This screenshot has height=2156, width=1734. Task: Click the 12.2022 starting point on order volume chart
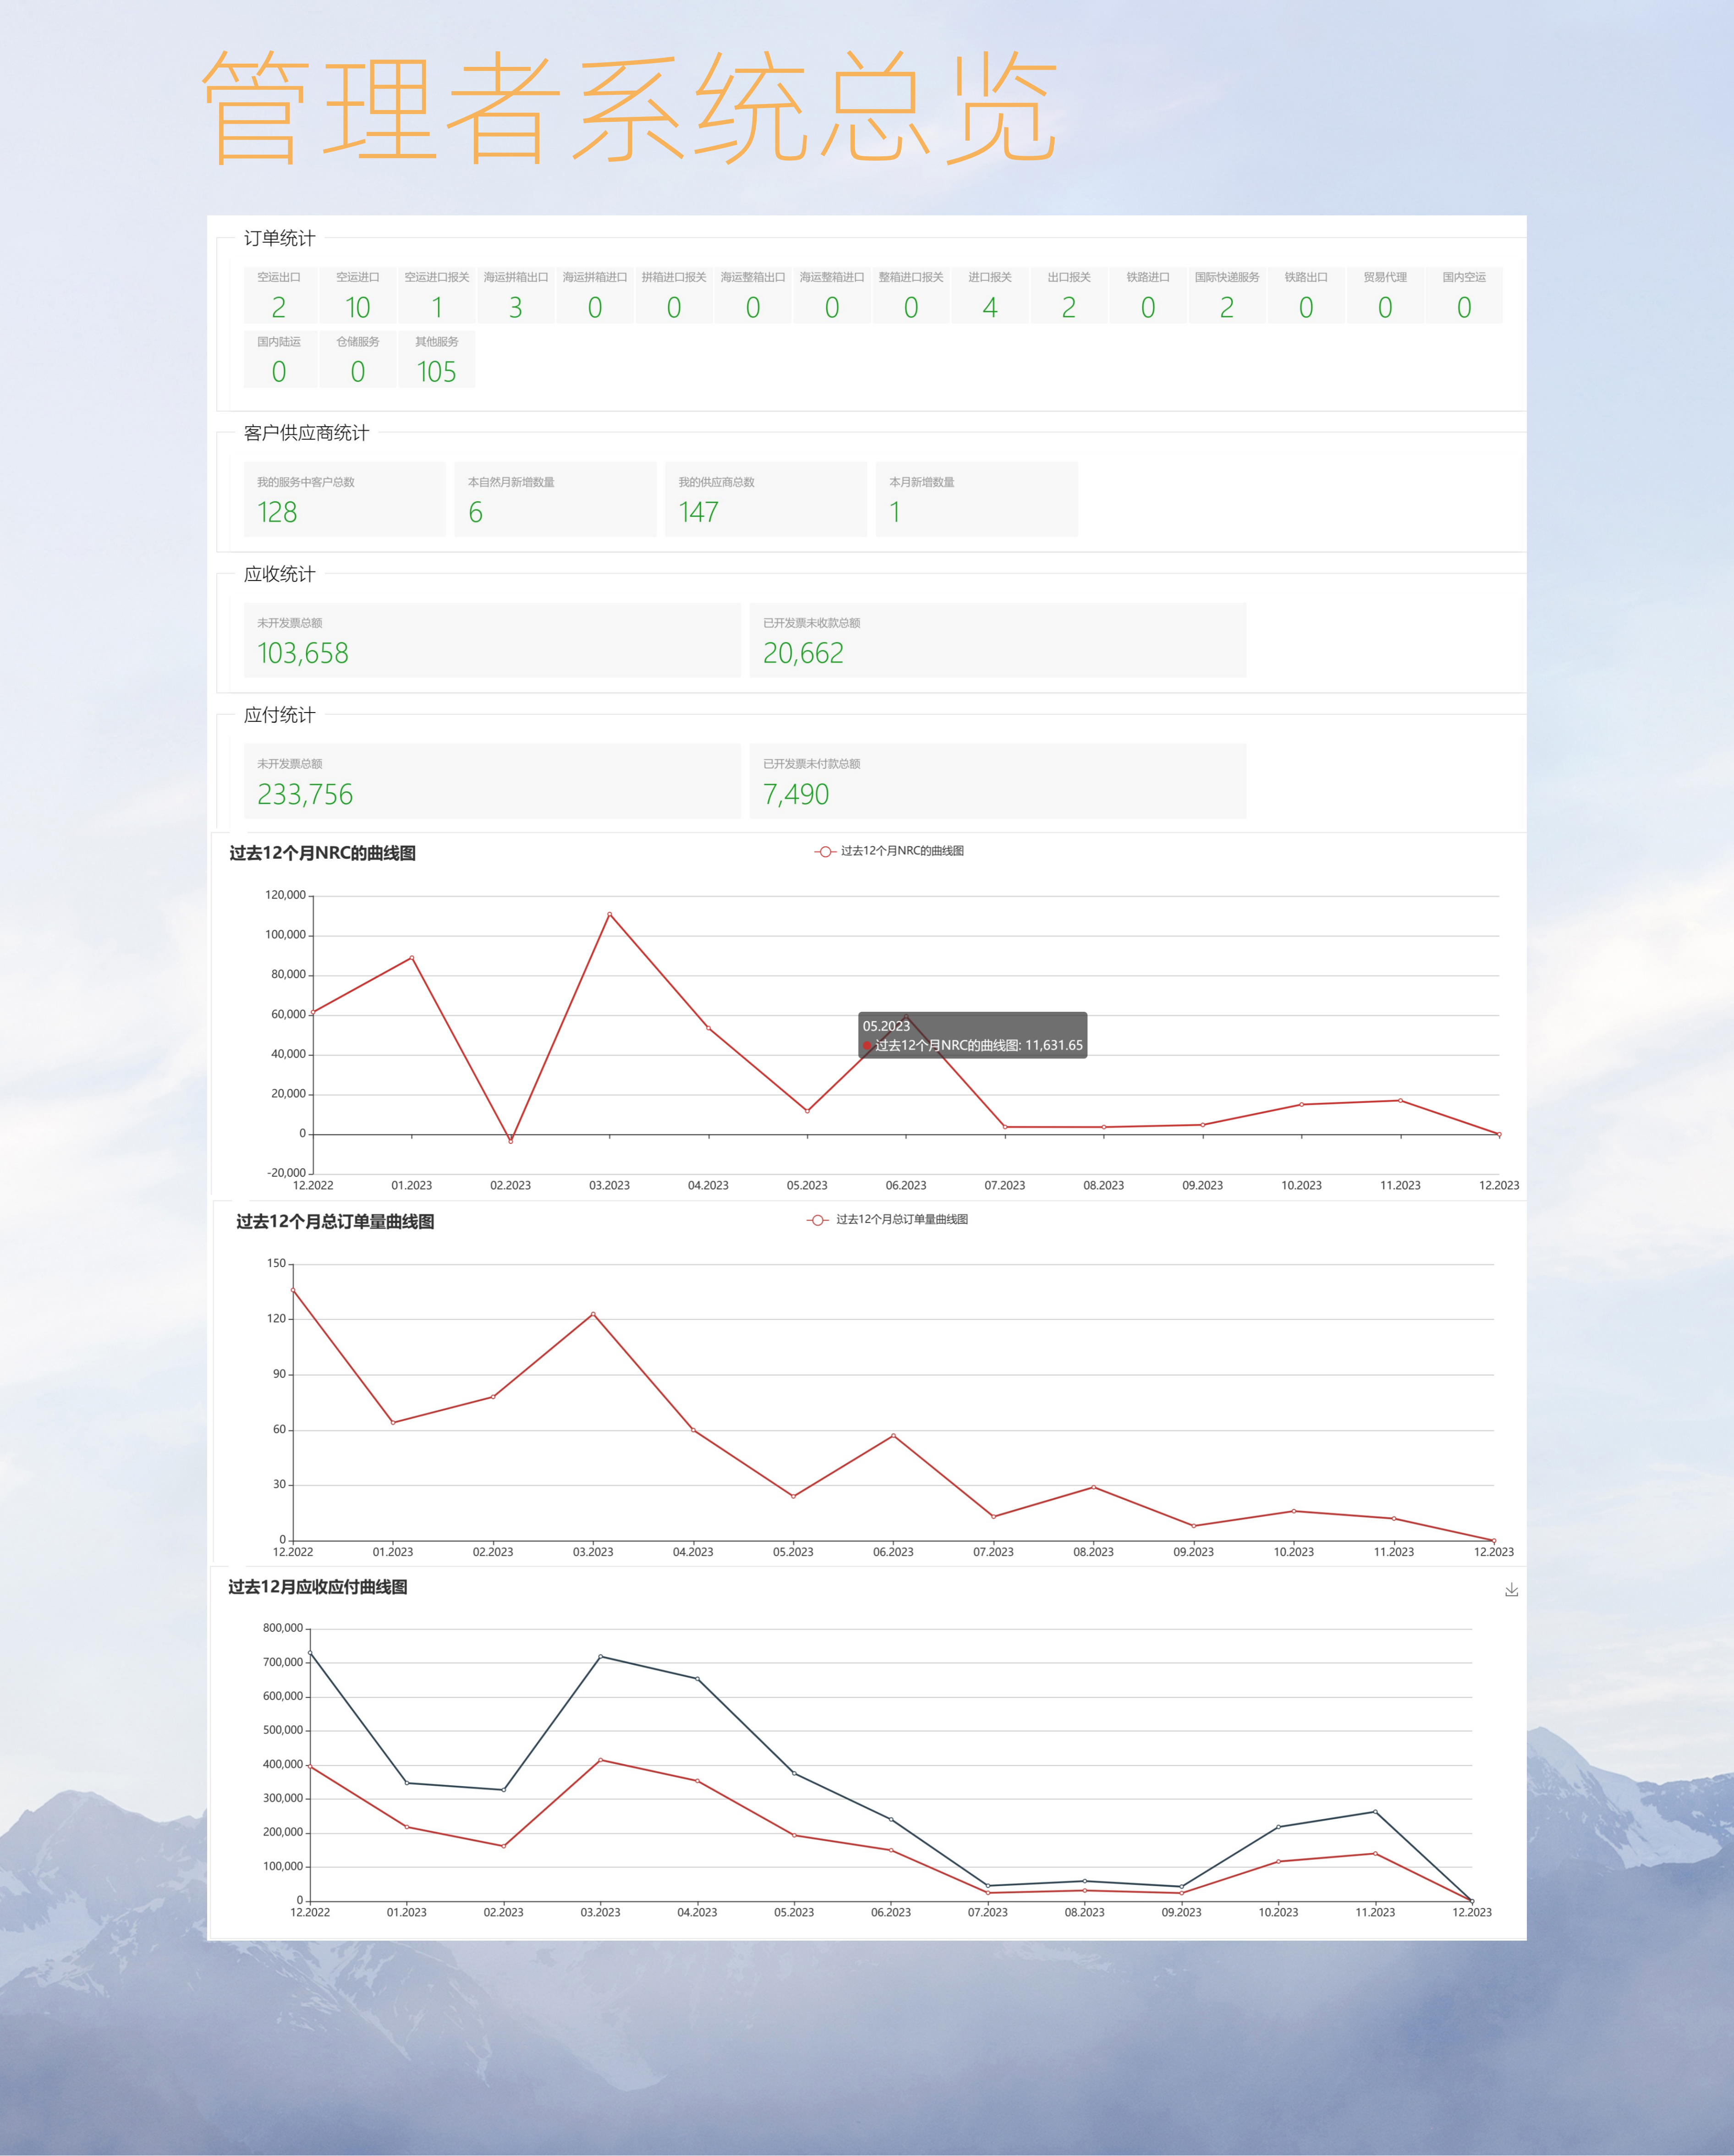(293, 1290)
